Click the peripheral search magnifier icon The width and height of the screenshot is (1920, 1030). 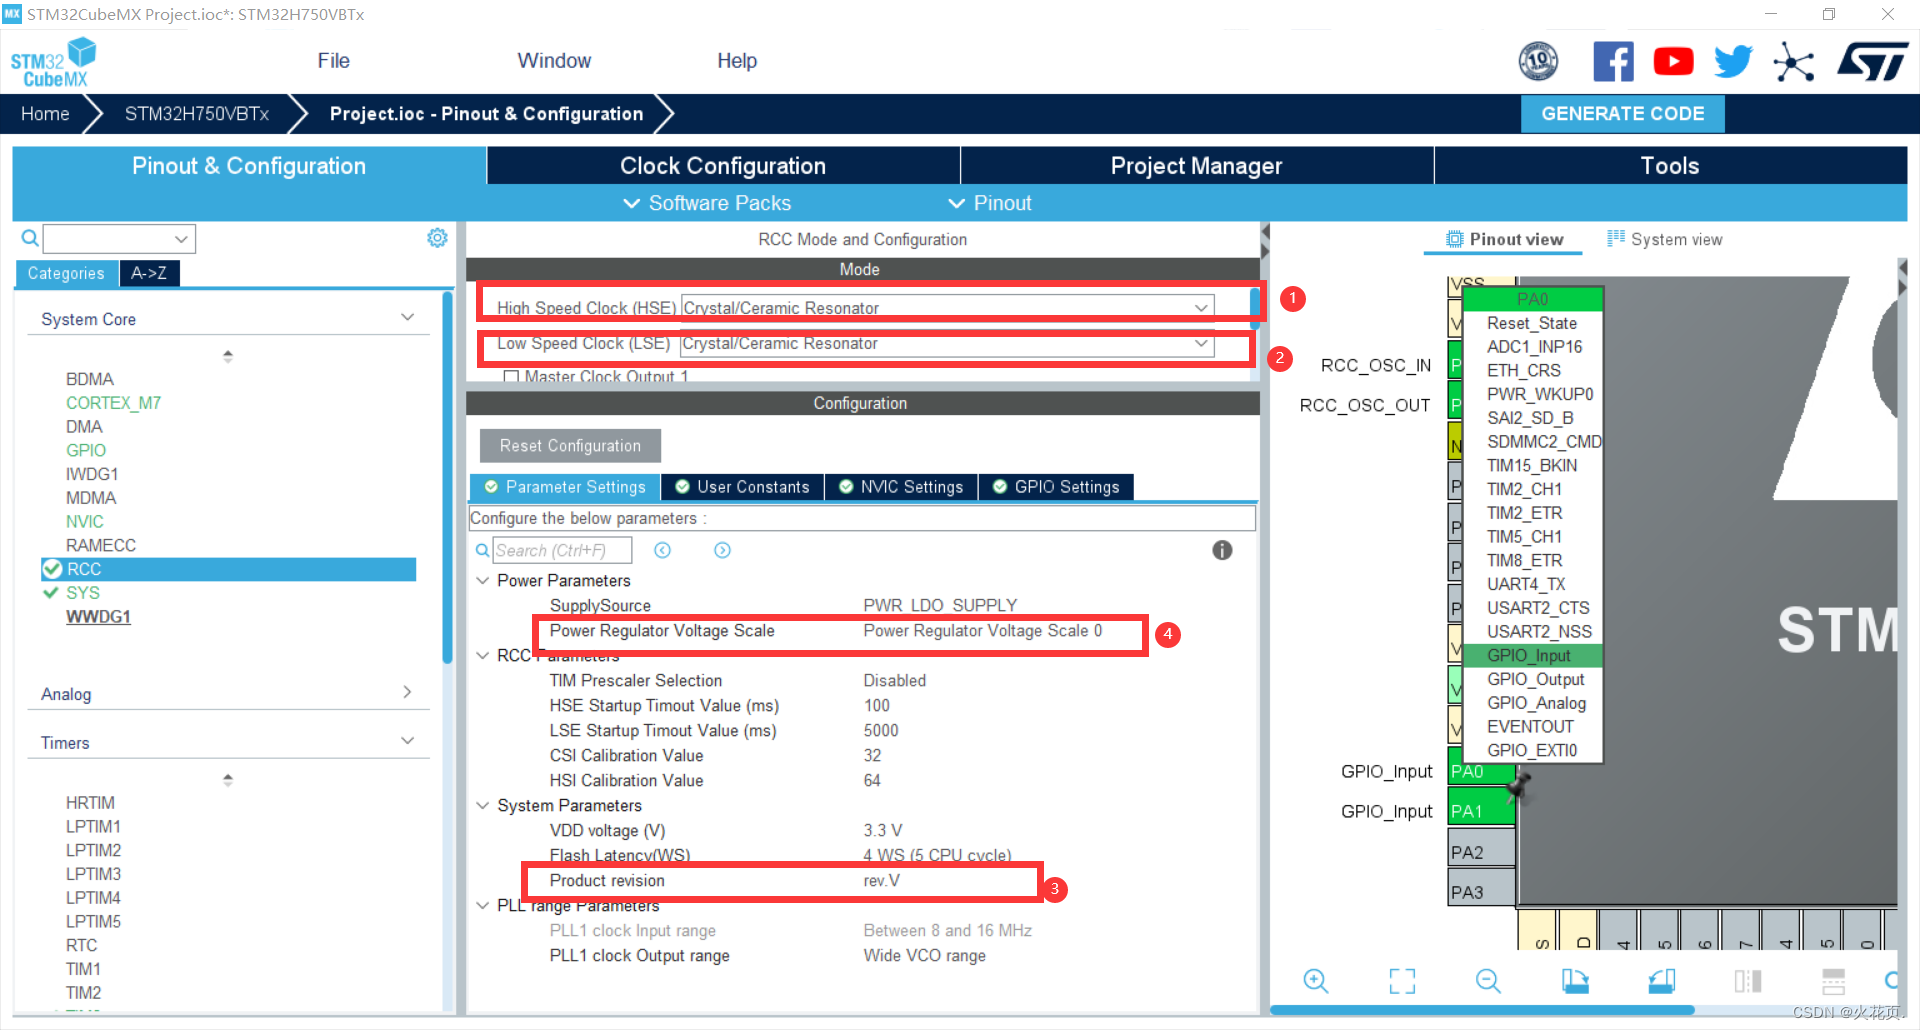[x=30, y=238]
